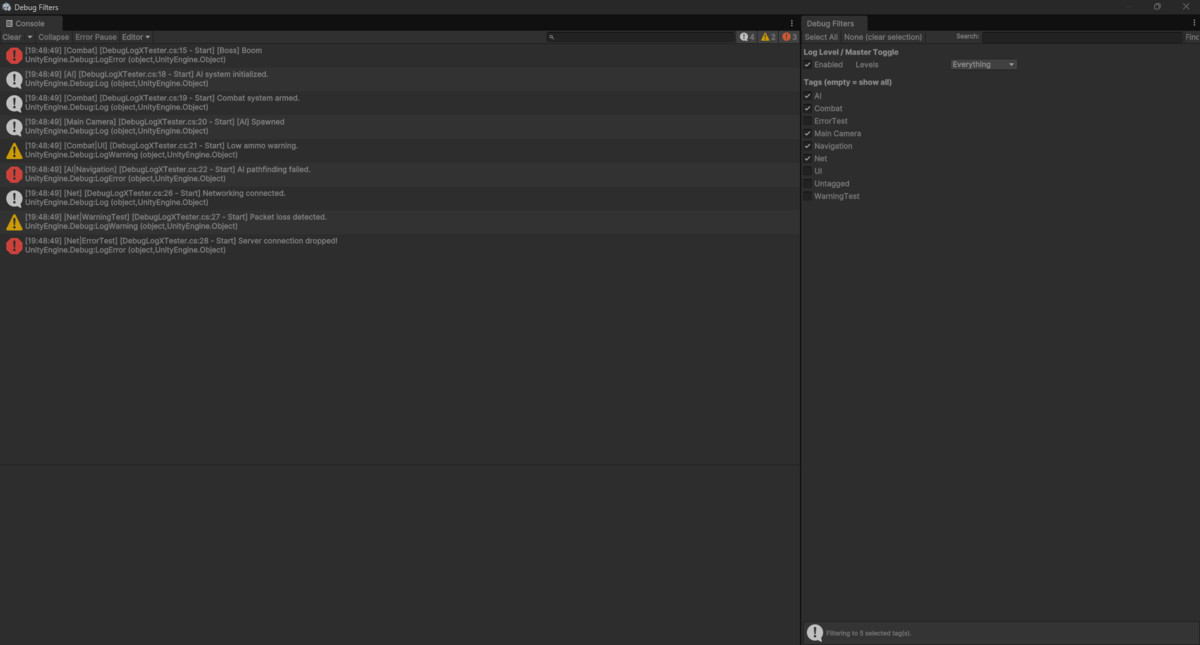Click the warning icon on Packet loss detected entry

13,221
